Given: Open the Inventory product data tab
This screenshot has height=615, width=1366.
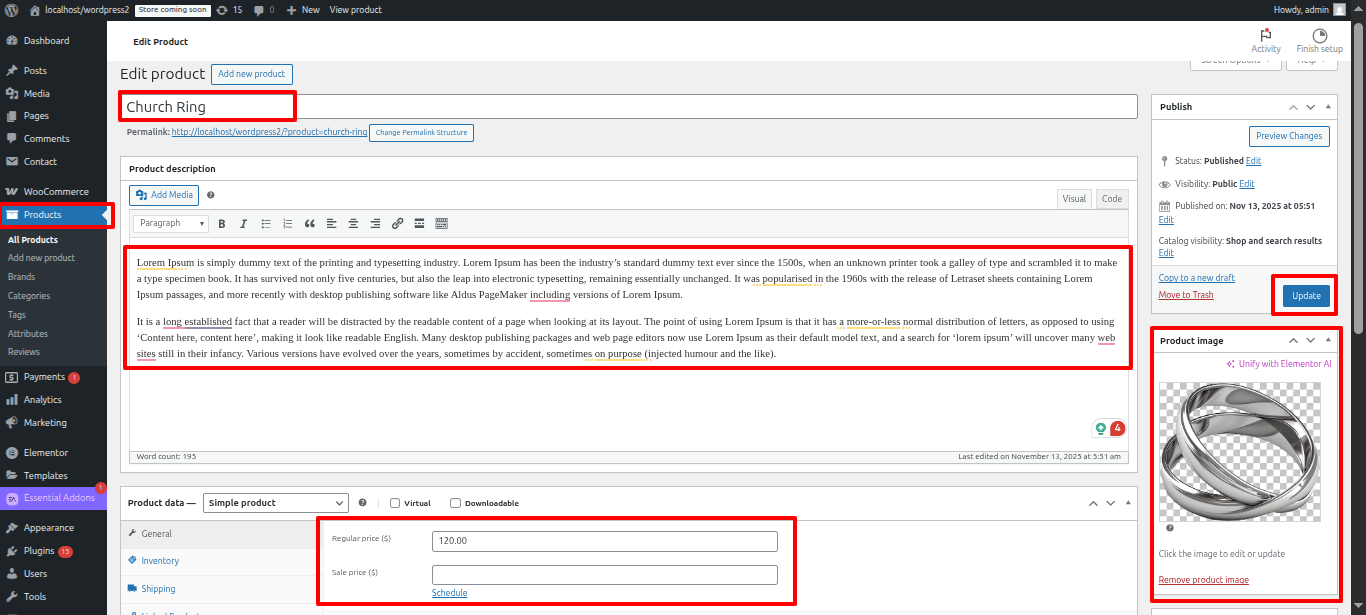Looking at the screenshot, I should [x=160, y=561].
